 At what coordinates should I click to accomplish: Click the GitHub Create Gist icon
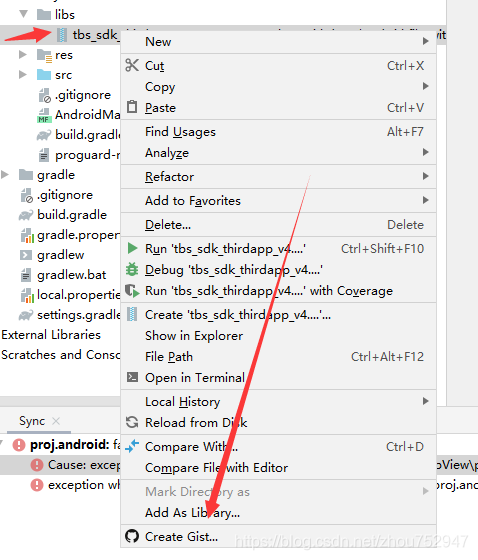click(x=132, y=536)
